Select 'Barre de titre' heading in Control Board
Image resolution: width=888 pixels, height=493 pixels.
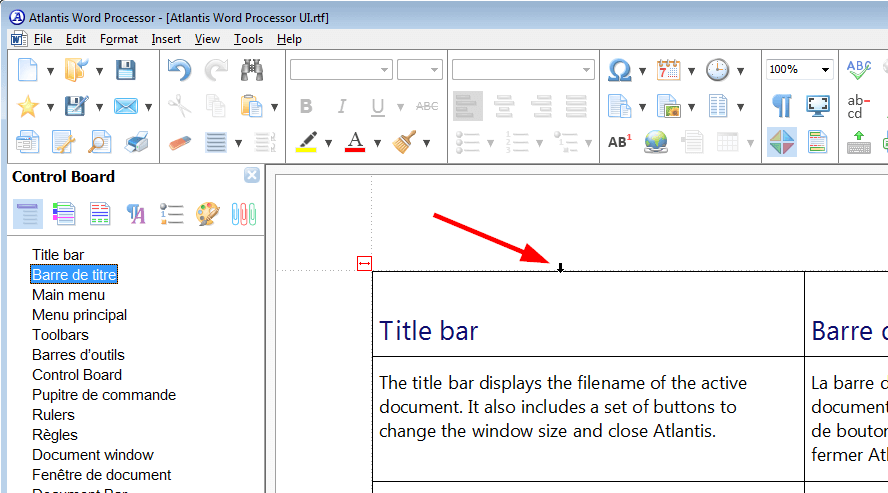click(x=74, y=275)
